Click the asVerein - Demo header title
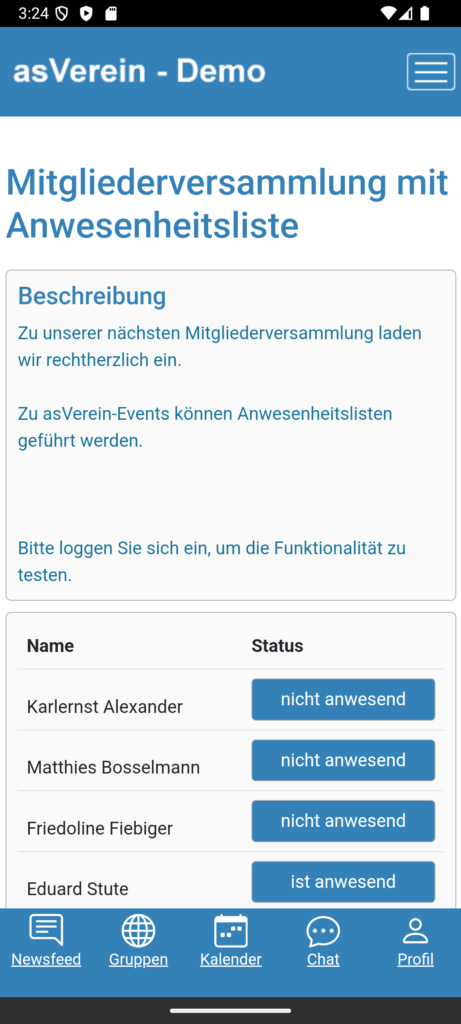Screen dimensions: 461x1024 [139, 71]
